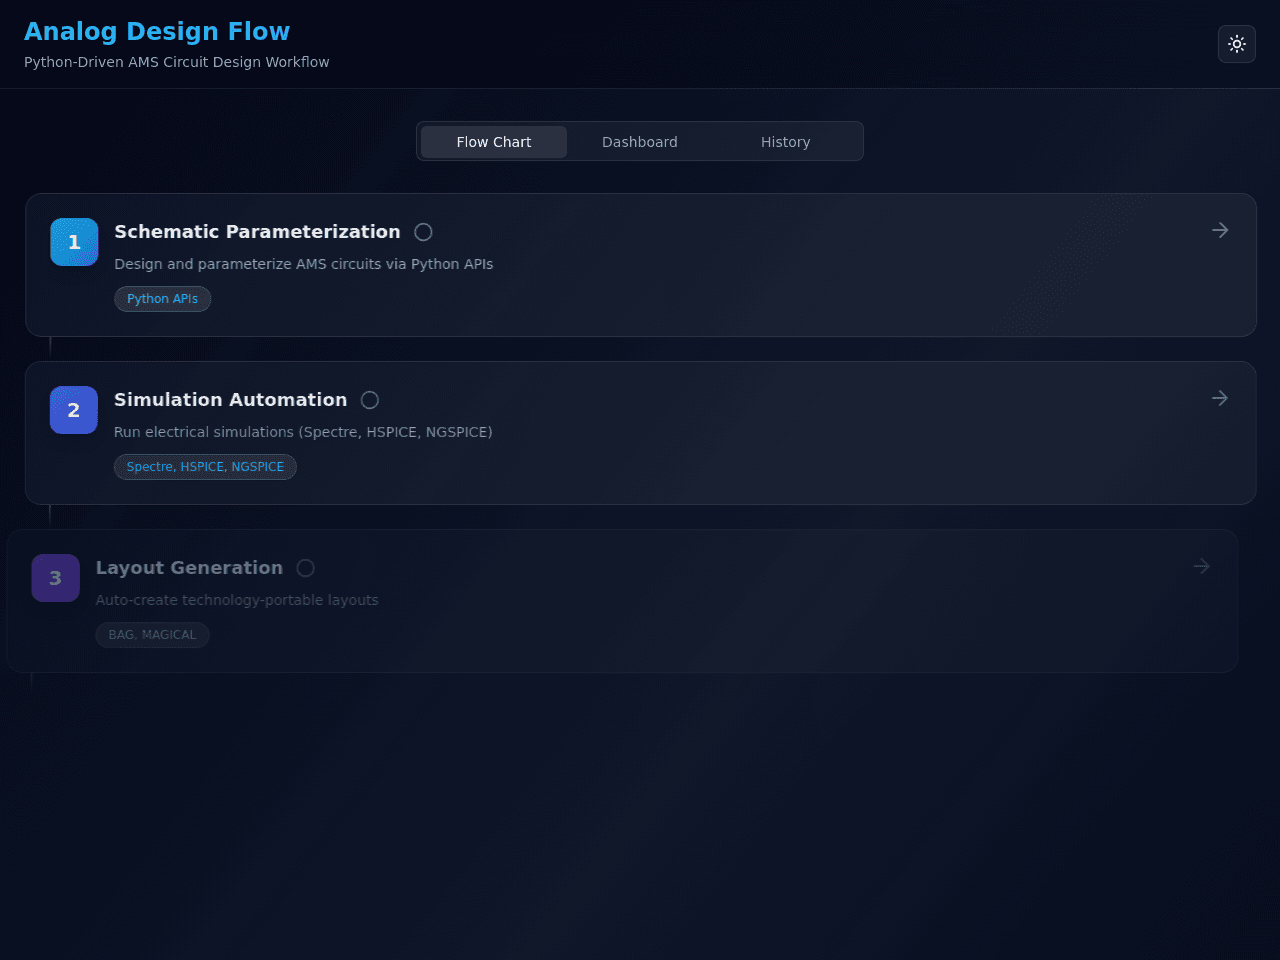Expand the Simulation Automation step title
This screenshot has height=960, width=1280.
231,400
